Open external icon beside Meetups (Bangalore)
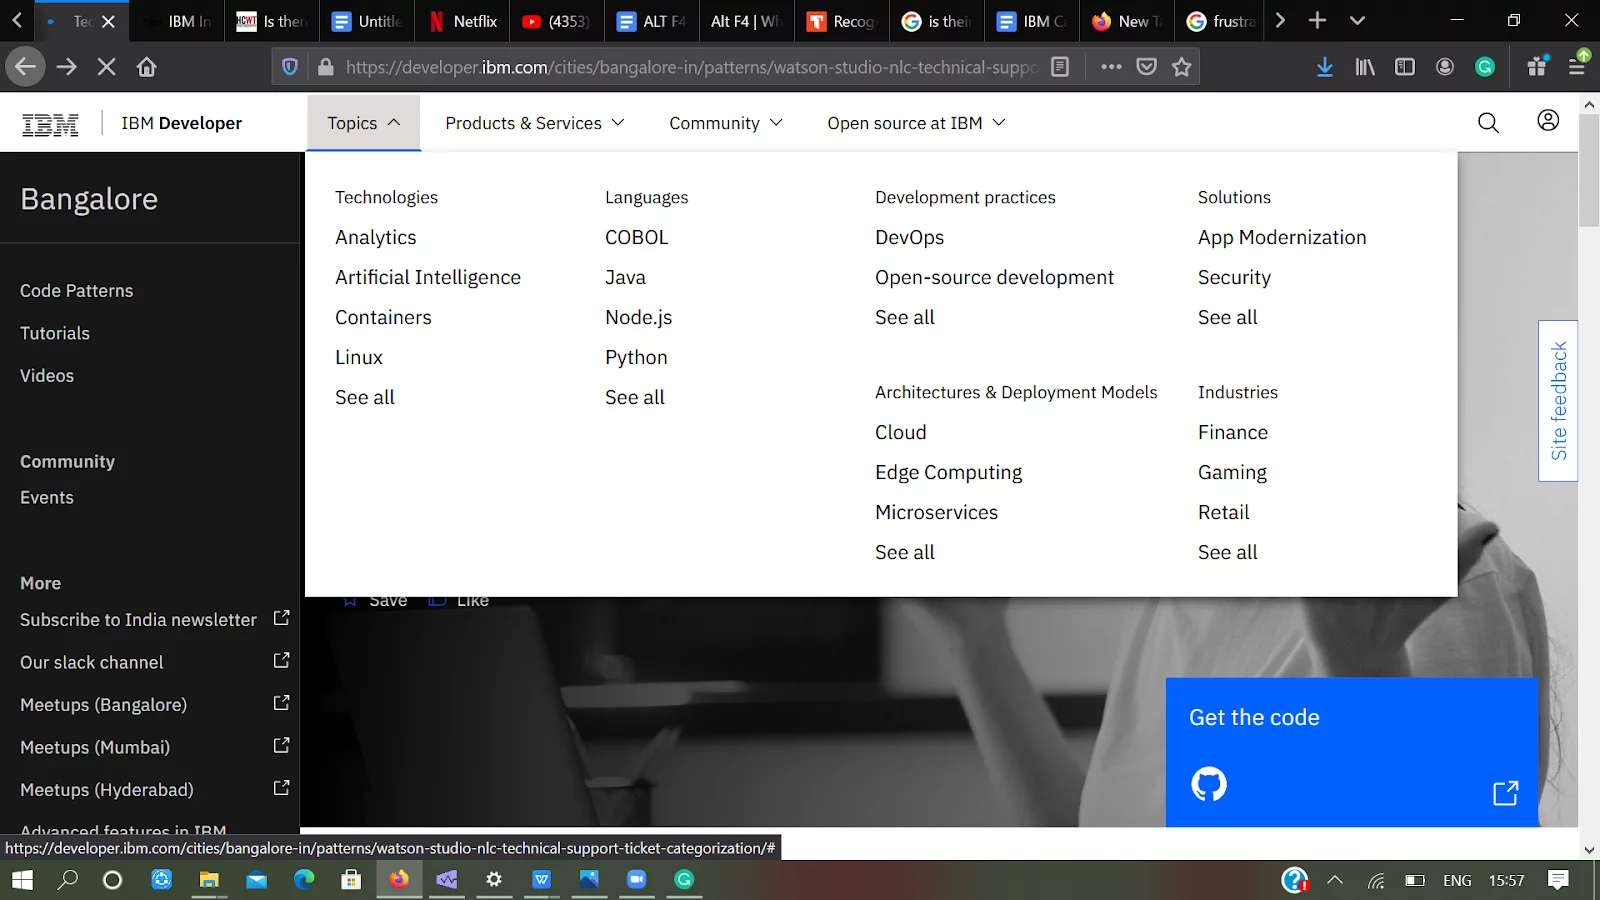The height and width of the screenshot is (900, 1600). tap(281, 703)
